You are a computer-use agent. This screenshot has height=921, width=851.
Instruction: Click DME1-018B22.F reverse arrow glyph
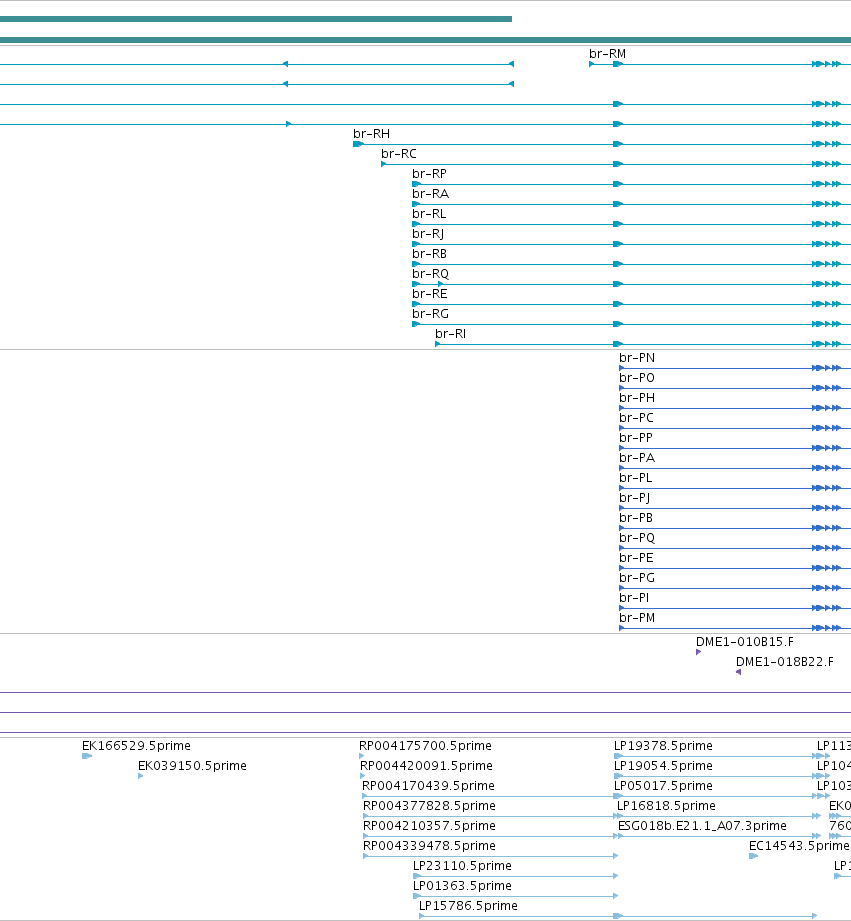pyautogui.click(x=738, y=672)
